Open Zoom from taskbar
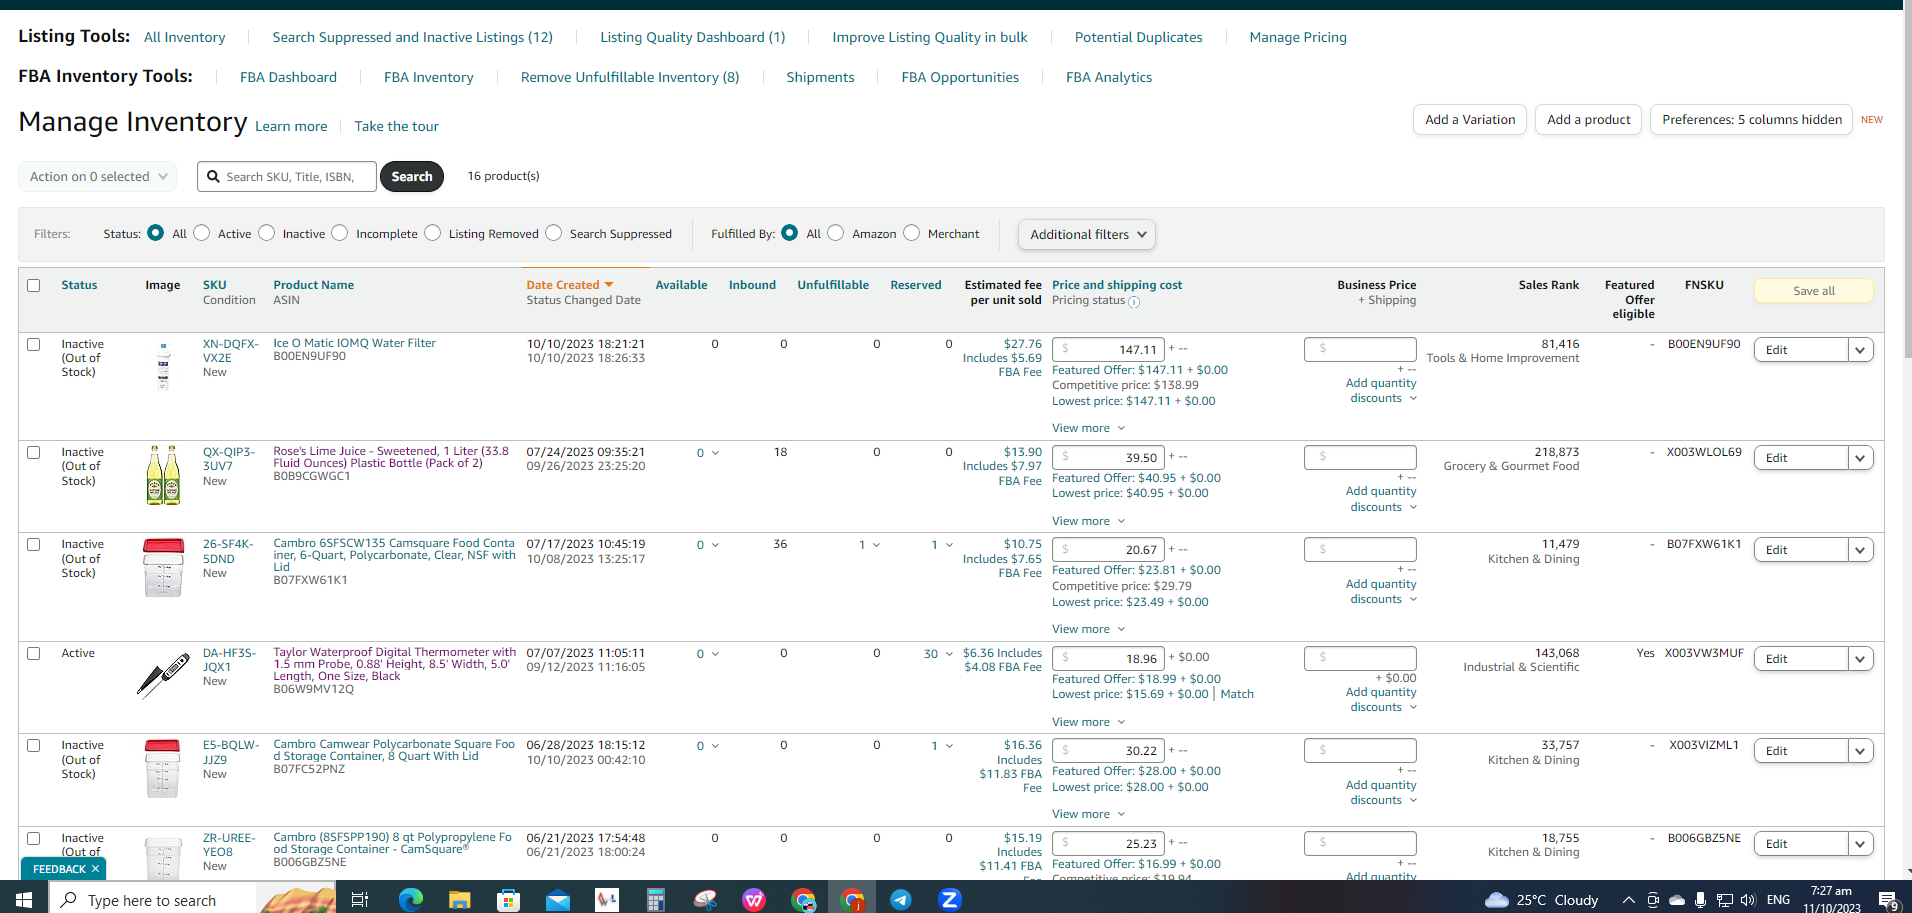The image size is (1912, 913). click(x=950, y=900)
